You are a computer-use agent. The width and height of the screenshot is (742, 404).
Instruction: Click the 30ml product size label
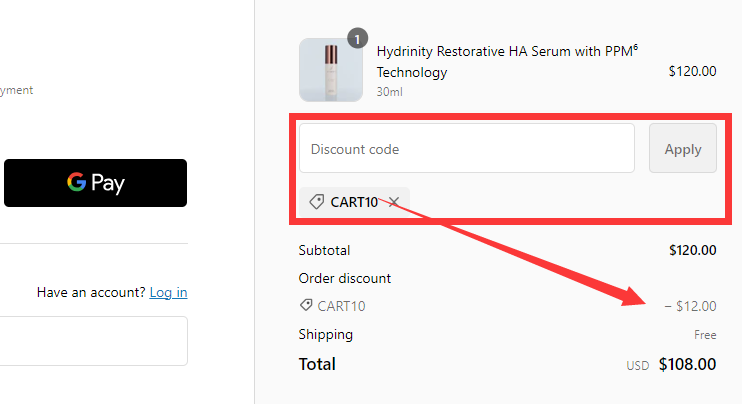coord(389,91)
